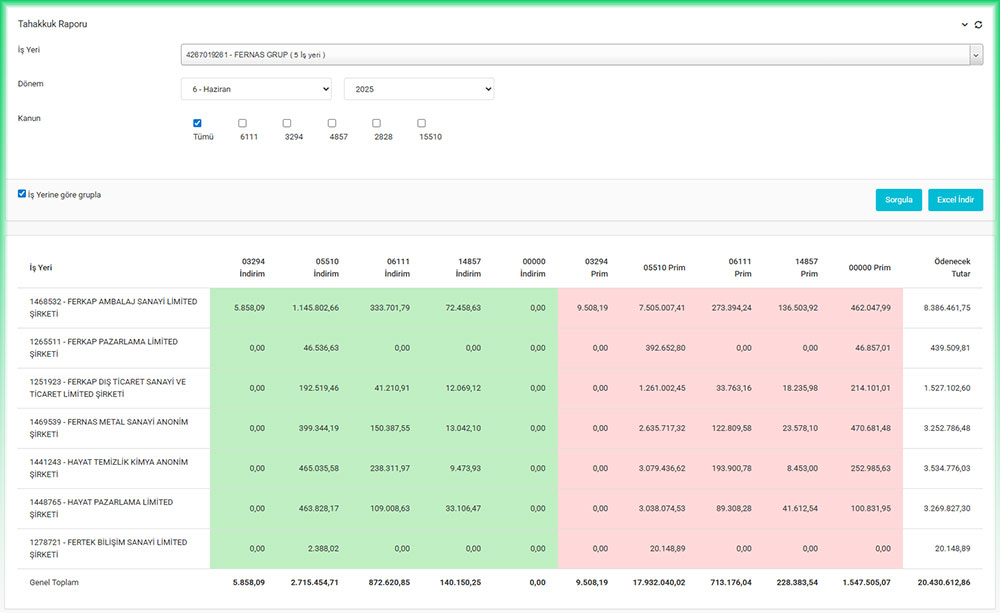
Task: Tick the 3294 kanun checkbox
Action: click(x=287, y=123)
